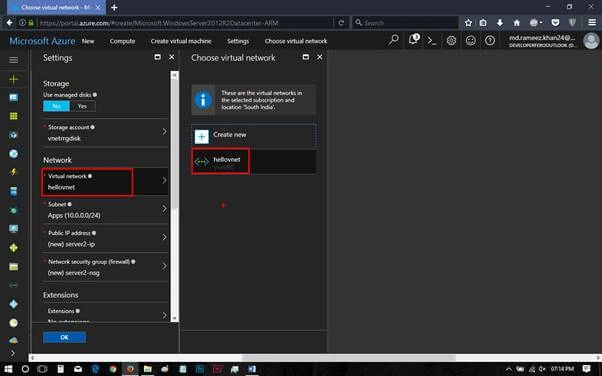Click the Firefox Search field

[405, 23]
